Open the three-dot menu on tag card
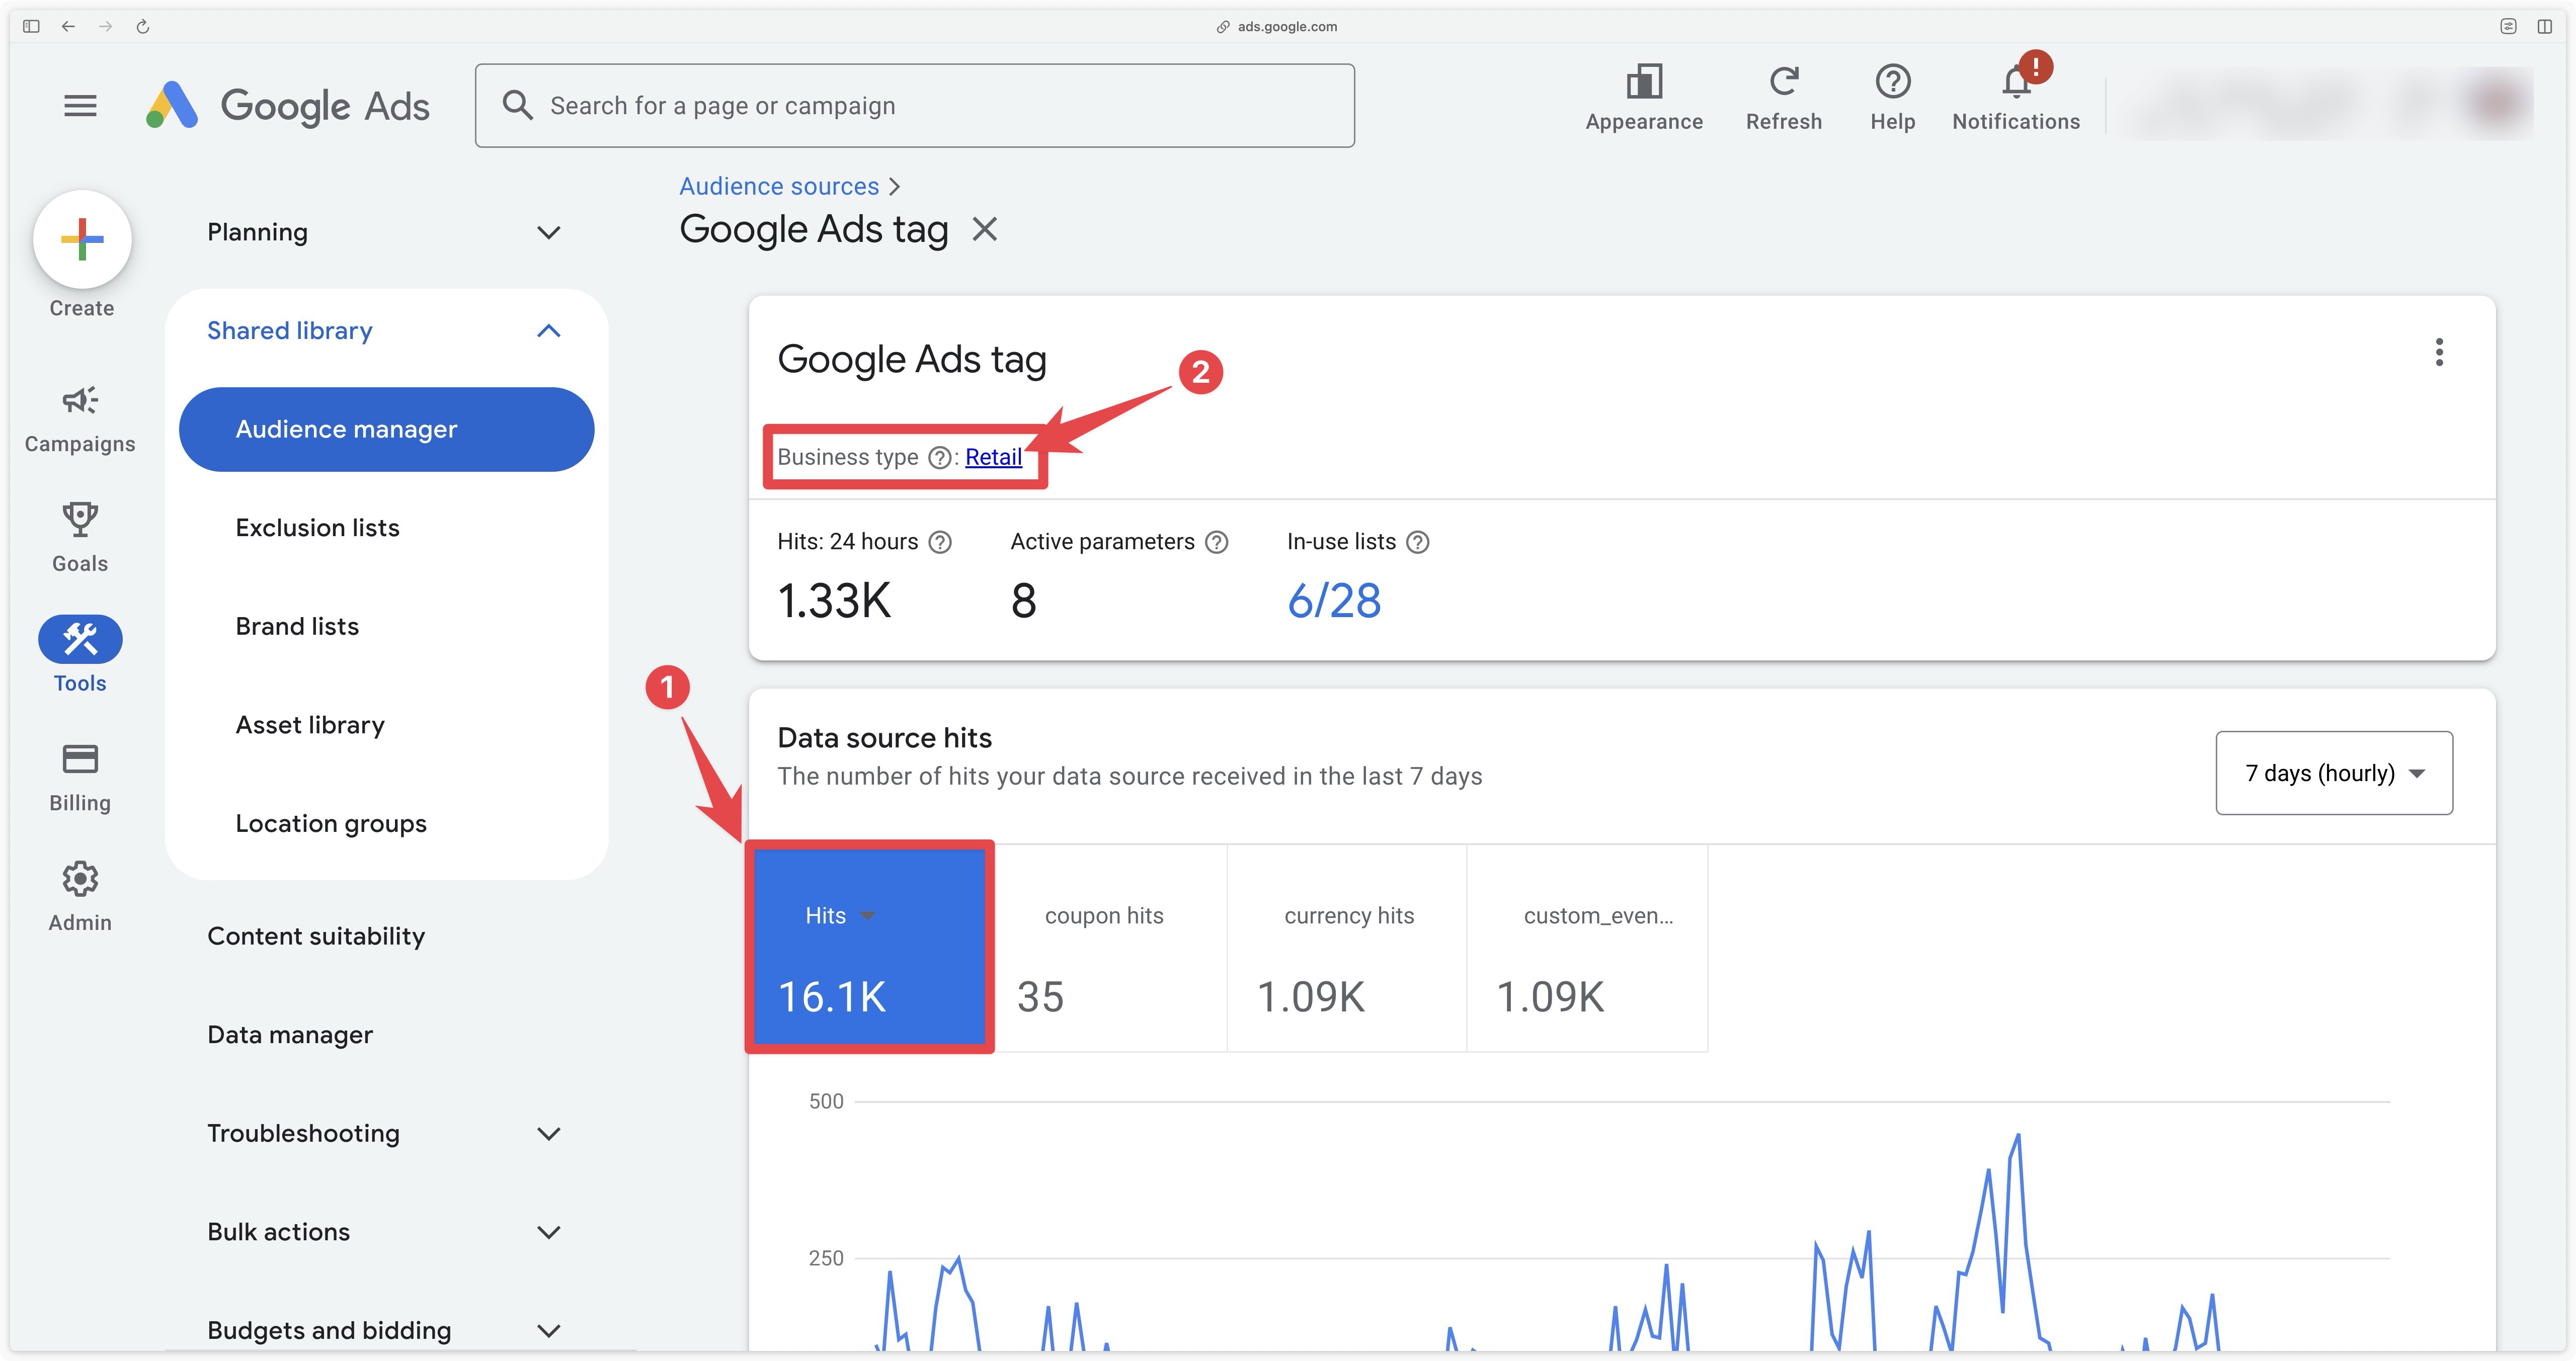2576x1361 pixels. coord(2438,352)
